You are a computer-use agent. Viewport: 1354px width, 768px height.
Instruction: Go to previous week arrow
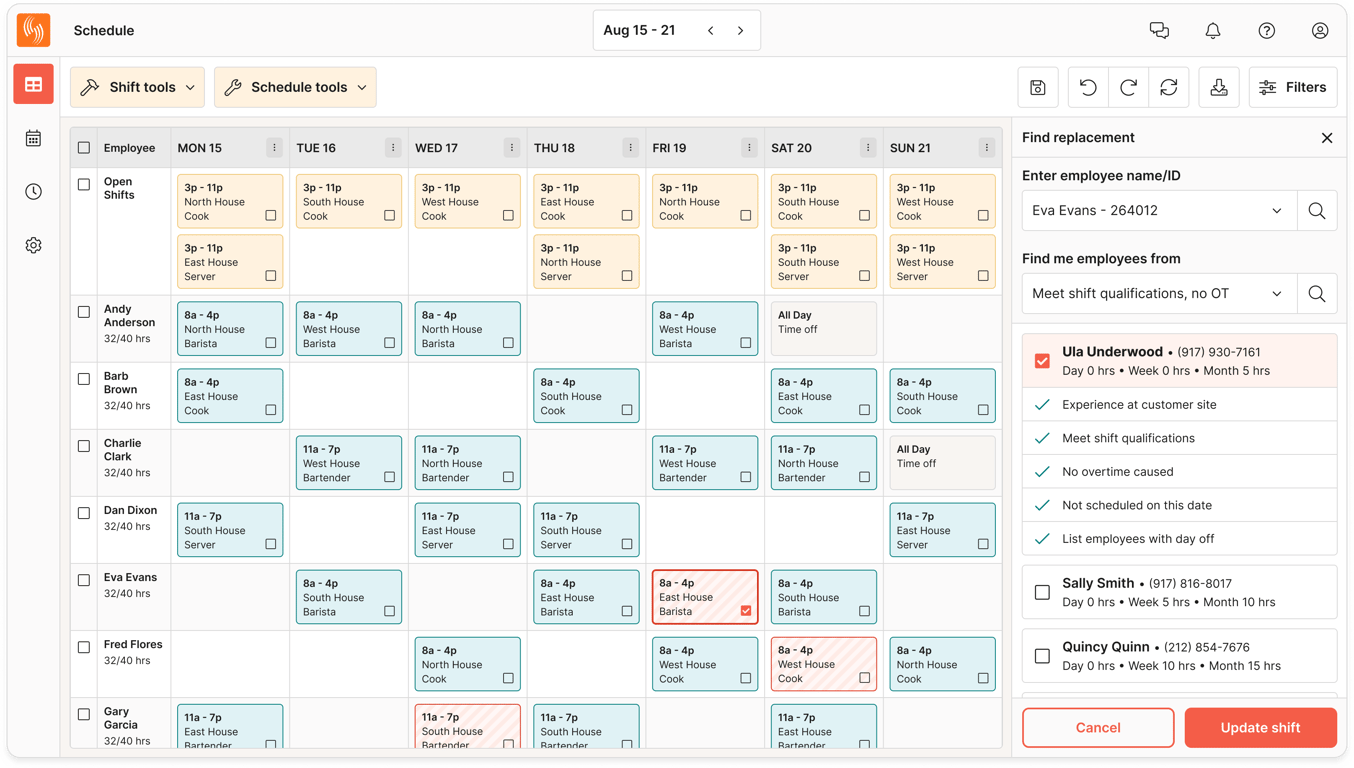(x=711, y=31)
